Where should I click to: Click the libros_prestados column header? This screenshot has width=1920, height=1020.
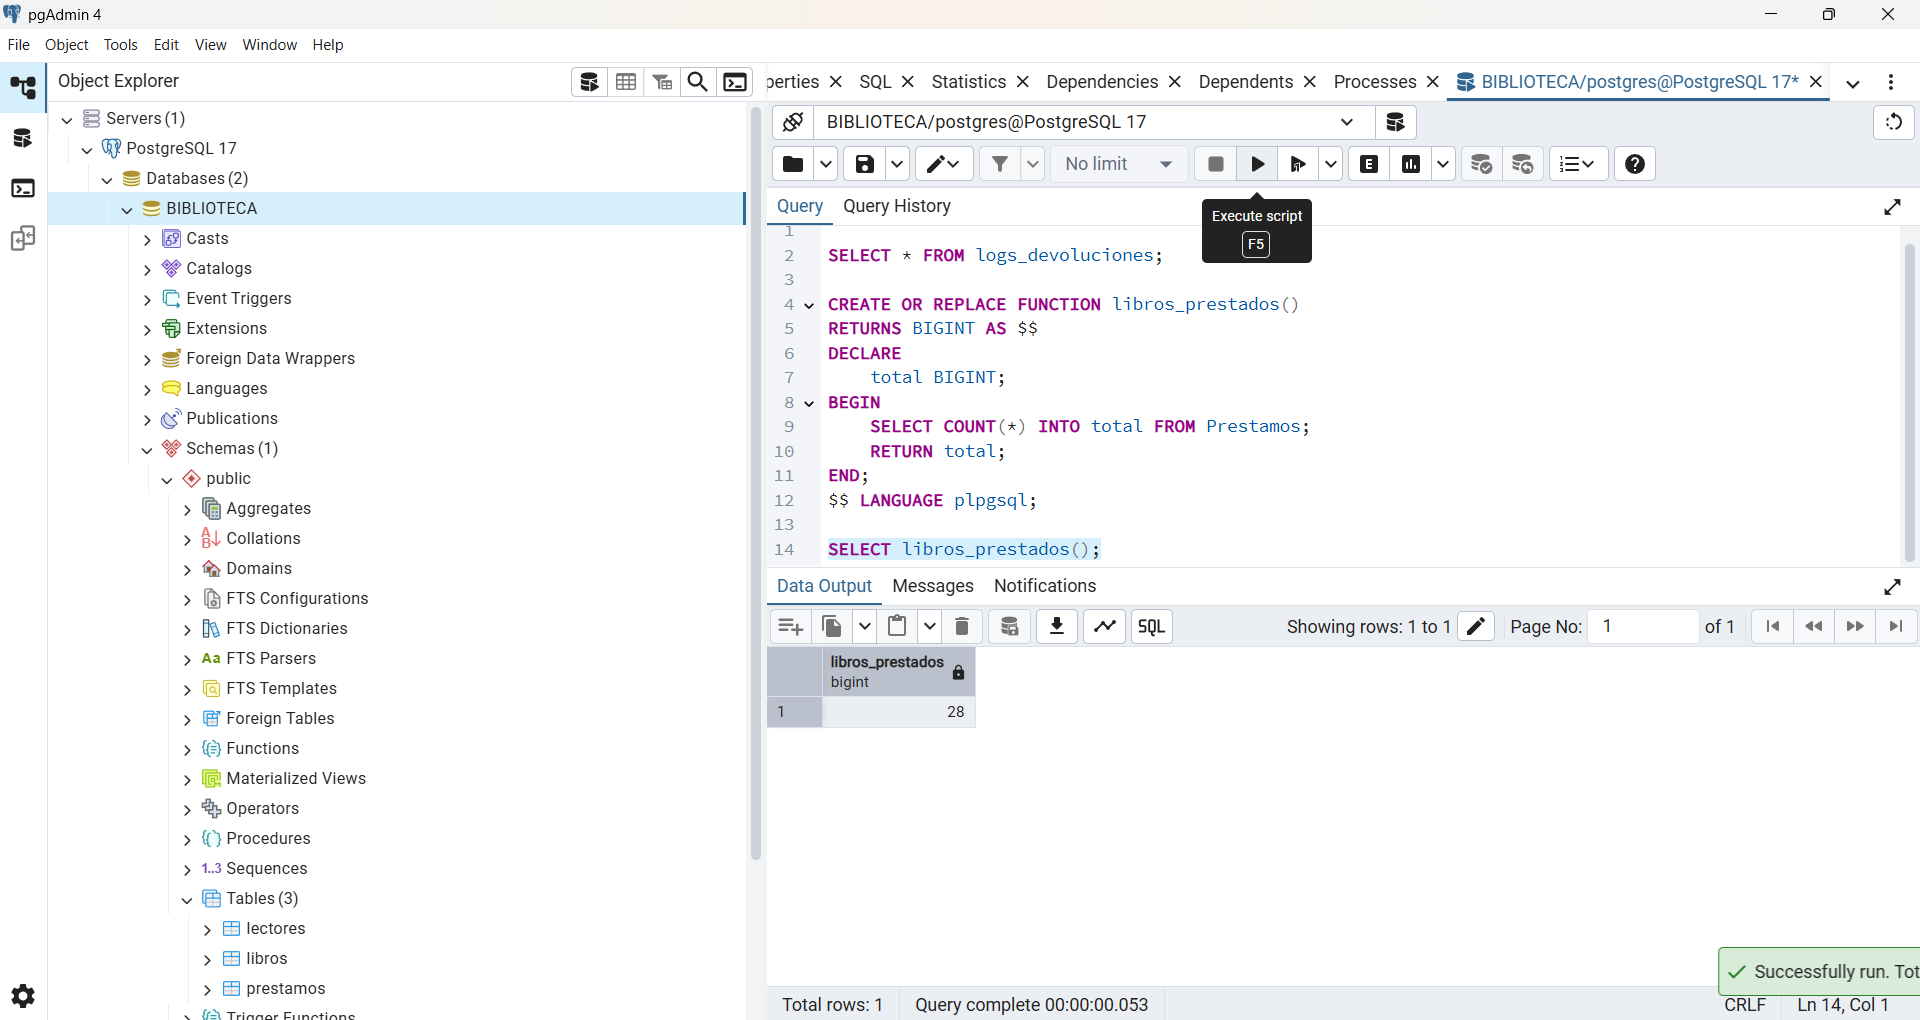click(x=898, y=671)
